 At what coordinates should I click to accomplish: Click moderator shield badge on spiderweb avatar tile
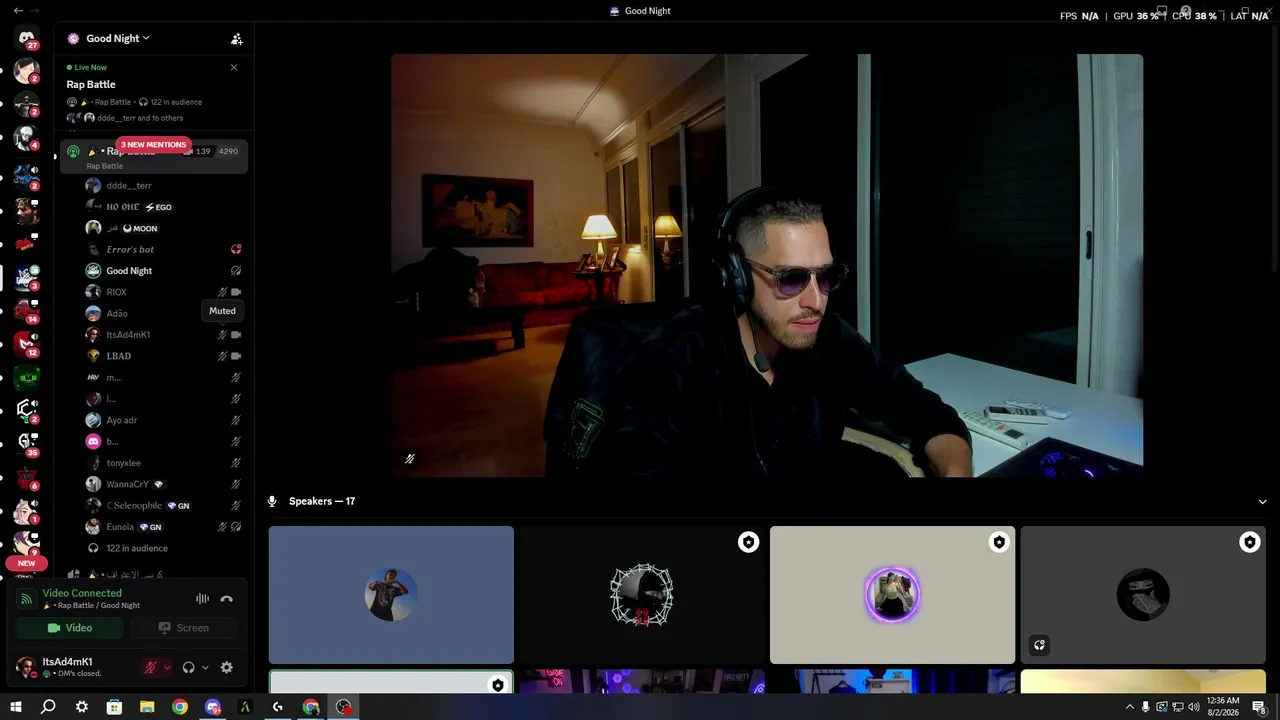coord(748,542)
